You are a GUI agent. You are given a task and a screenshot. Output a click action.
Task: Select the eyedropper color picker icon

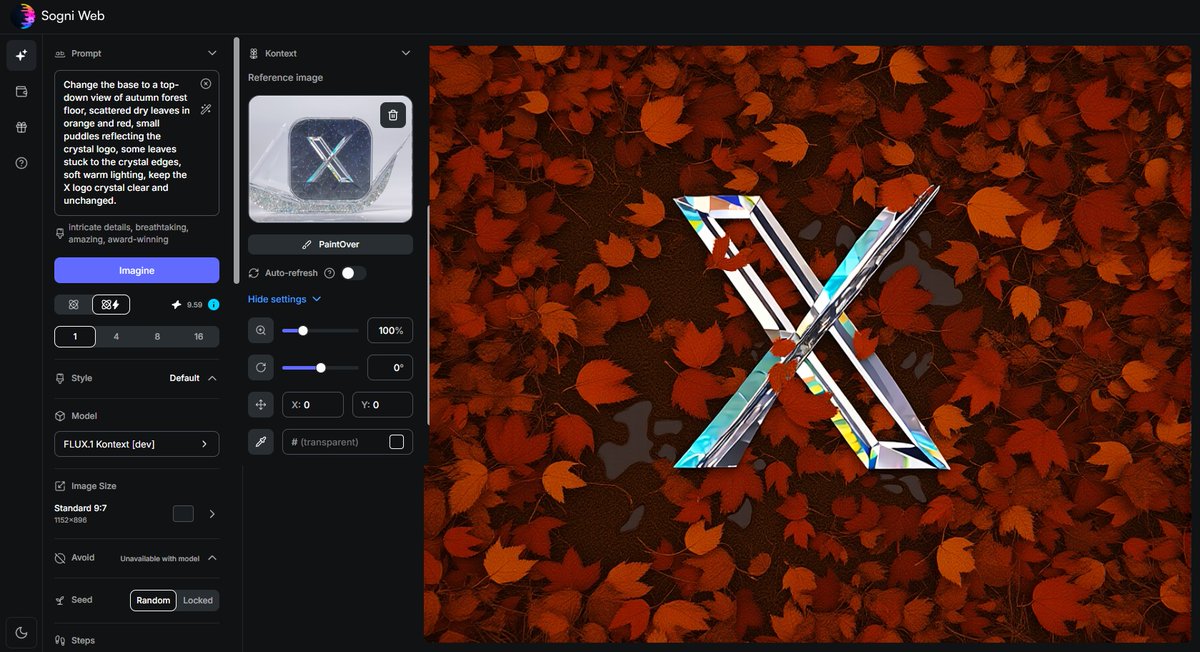tap(261, 442)
